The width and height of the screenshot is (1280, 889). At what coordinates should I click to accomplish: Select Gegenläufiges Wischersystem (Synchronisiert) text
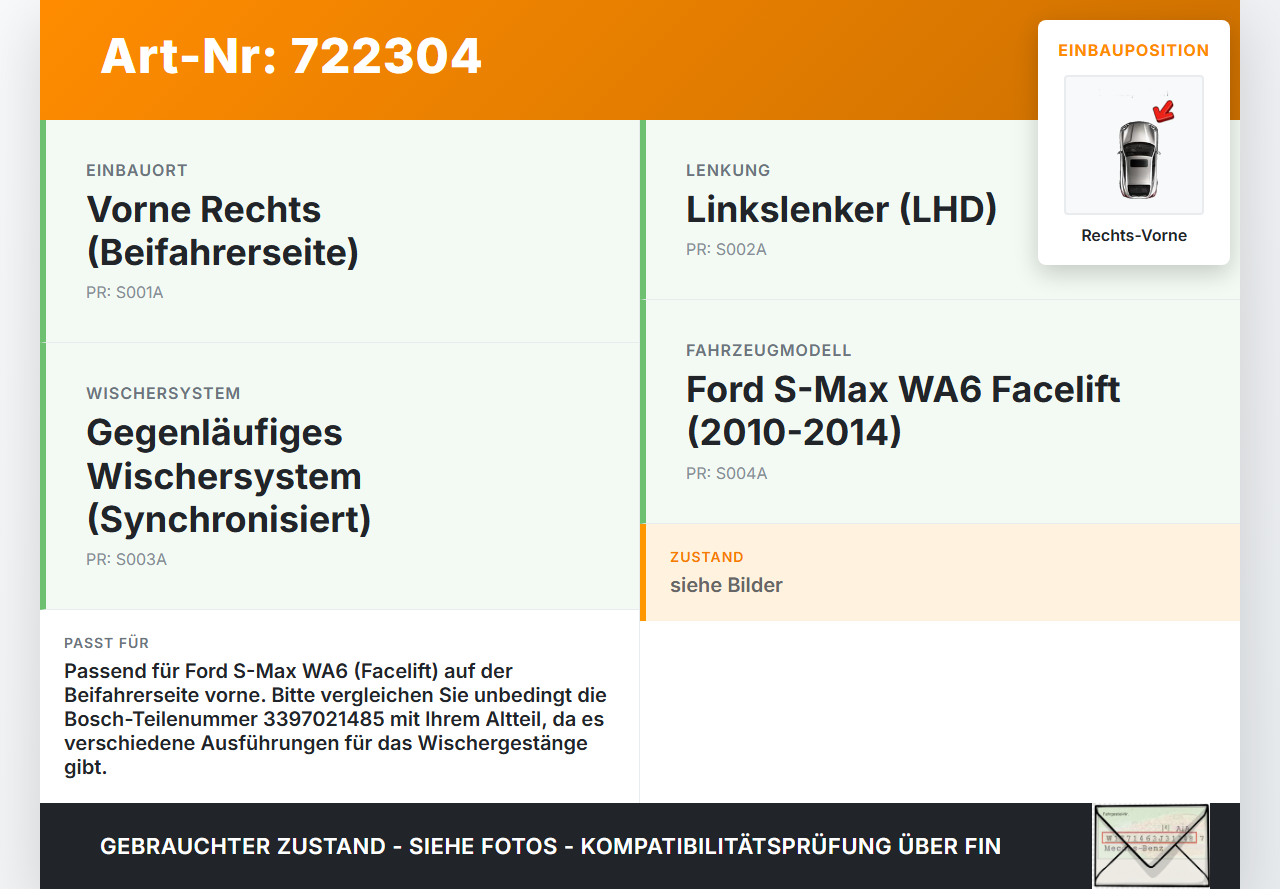click(x=229, y=476)
